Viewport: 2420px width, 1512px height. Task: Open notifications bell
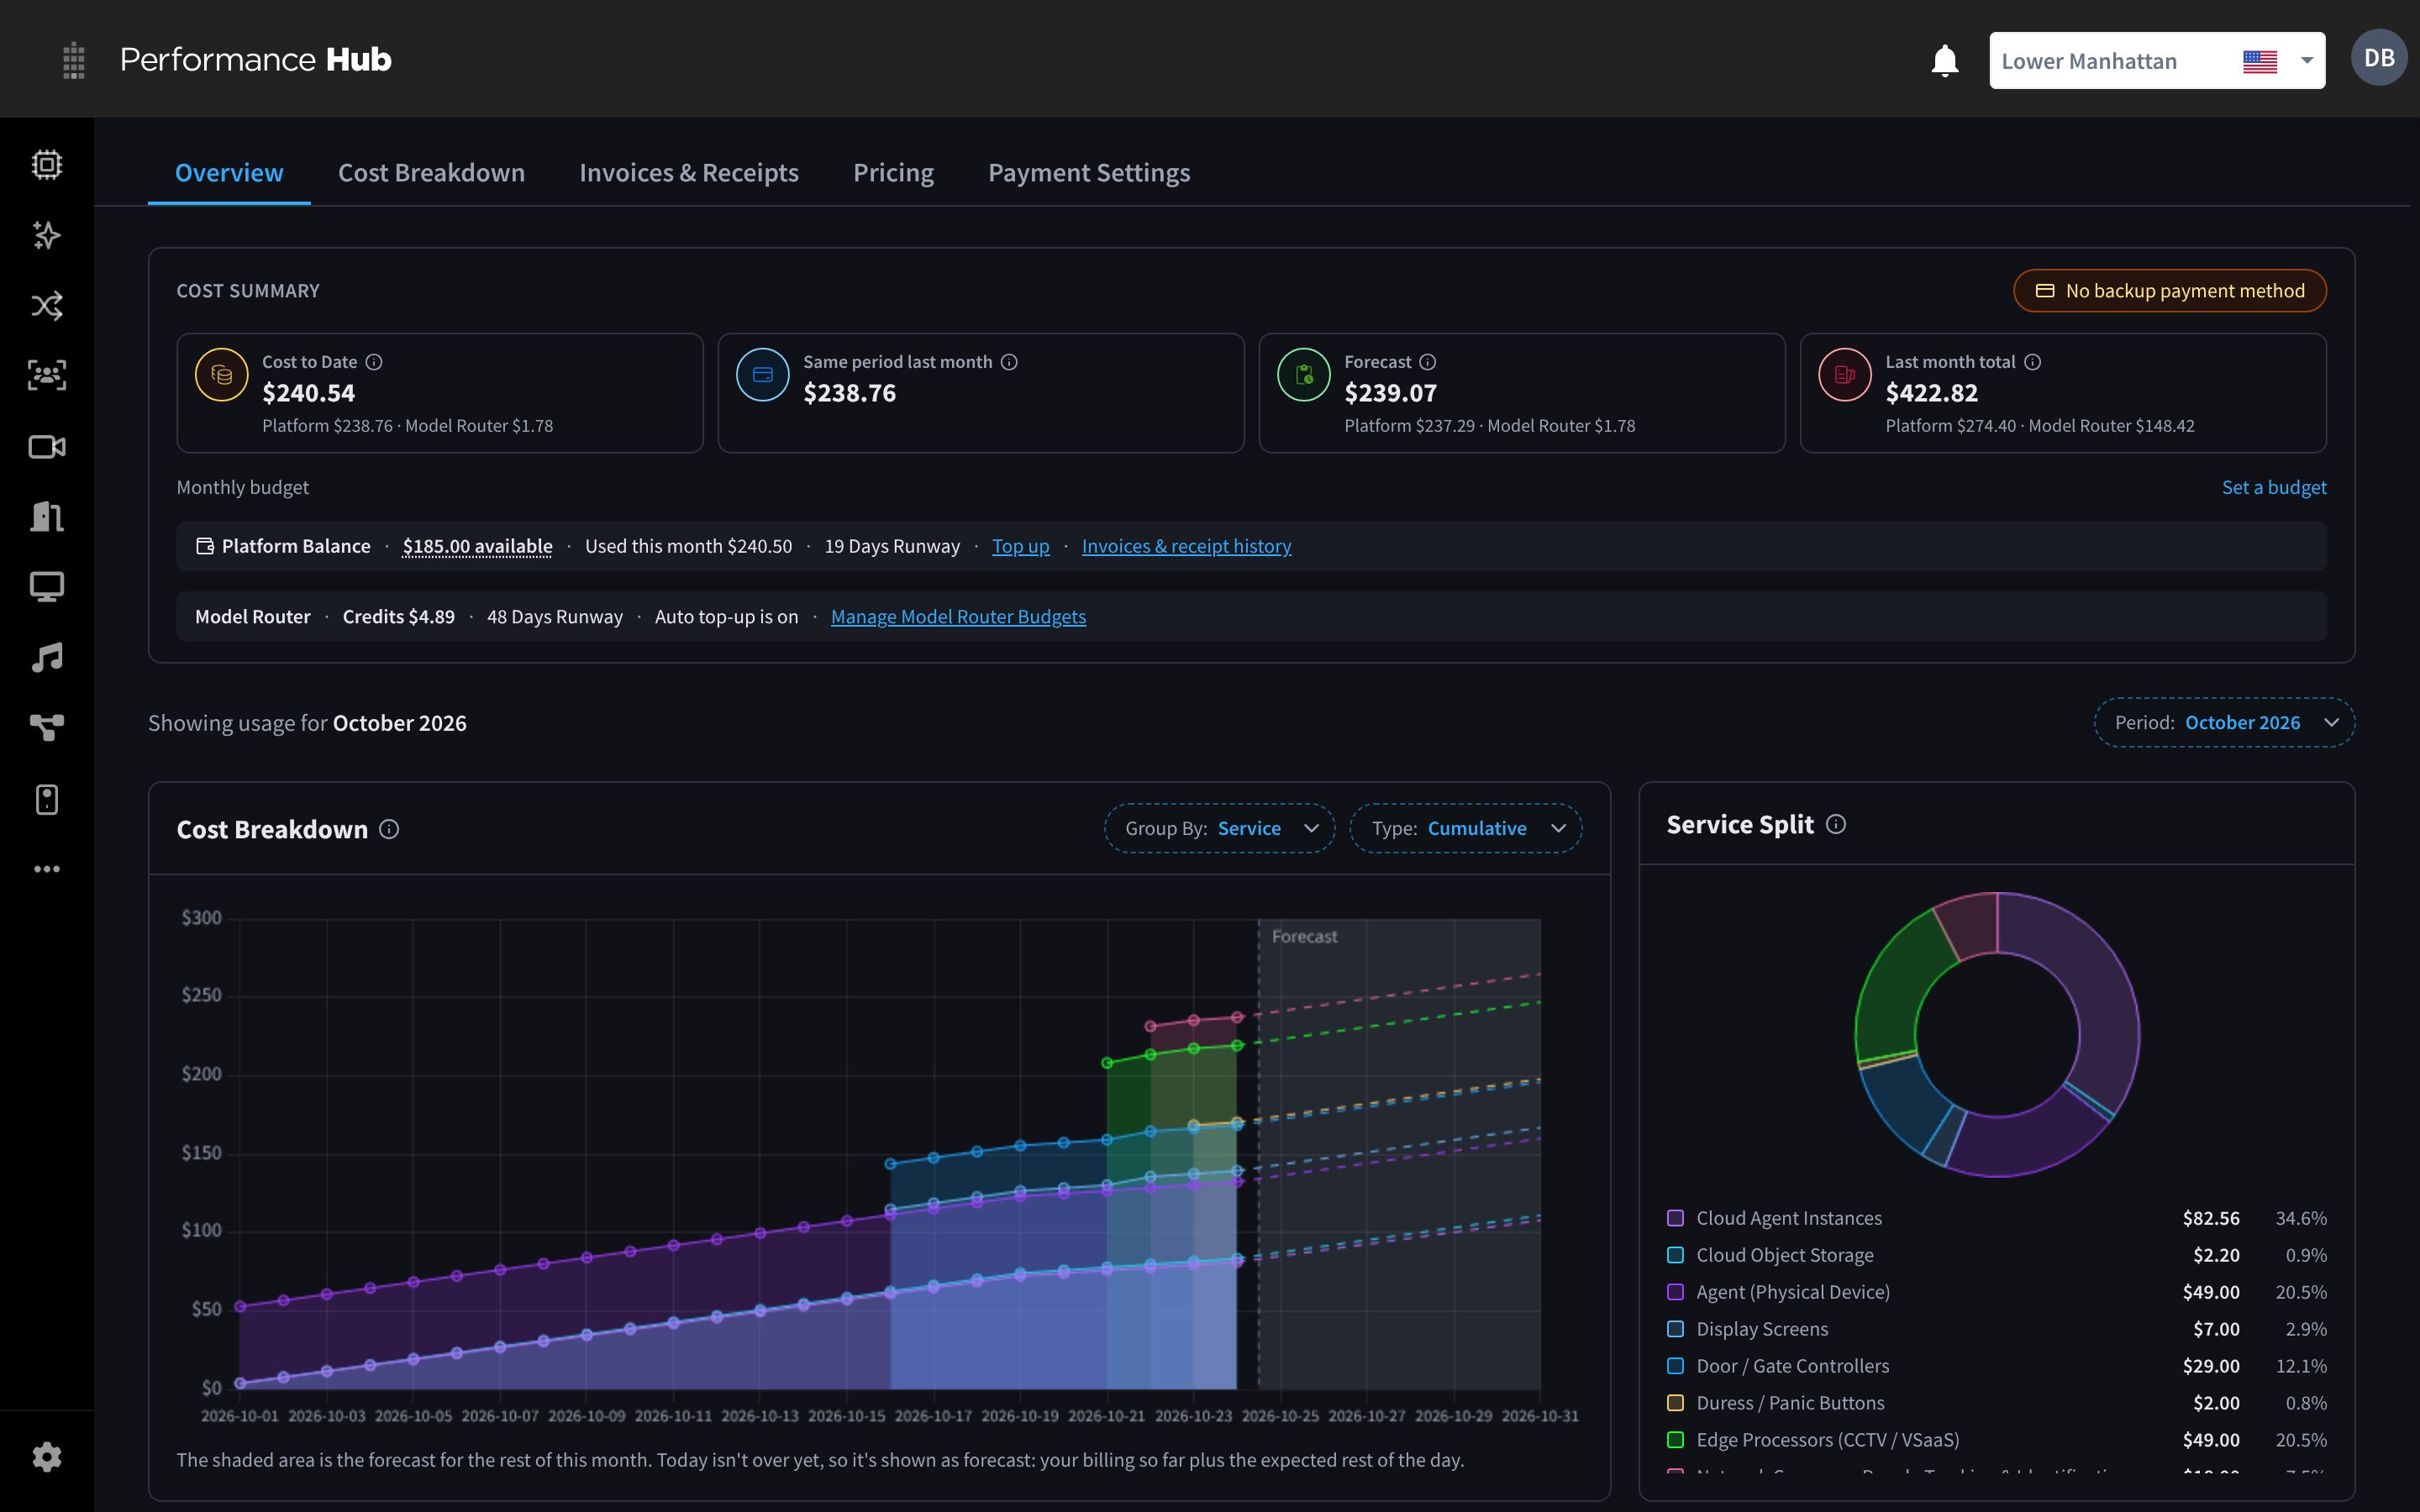pyautogui.click(x=1944, y=61)
